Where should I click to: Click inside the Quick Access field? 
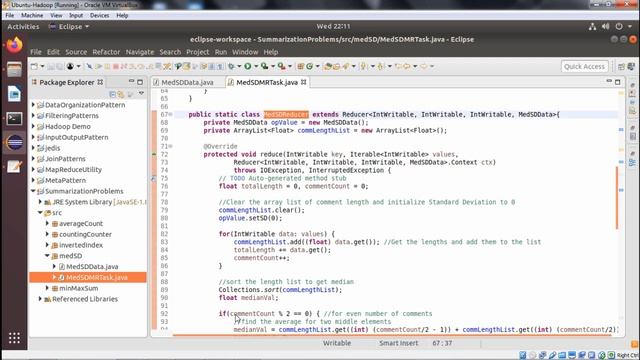[x=584, y=67]
